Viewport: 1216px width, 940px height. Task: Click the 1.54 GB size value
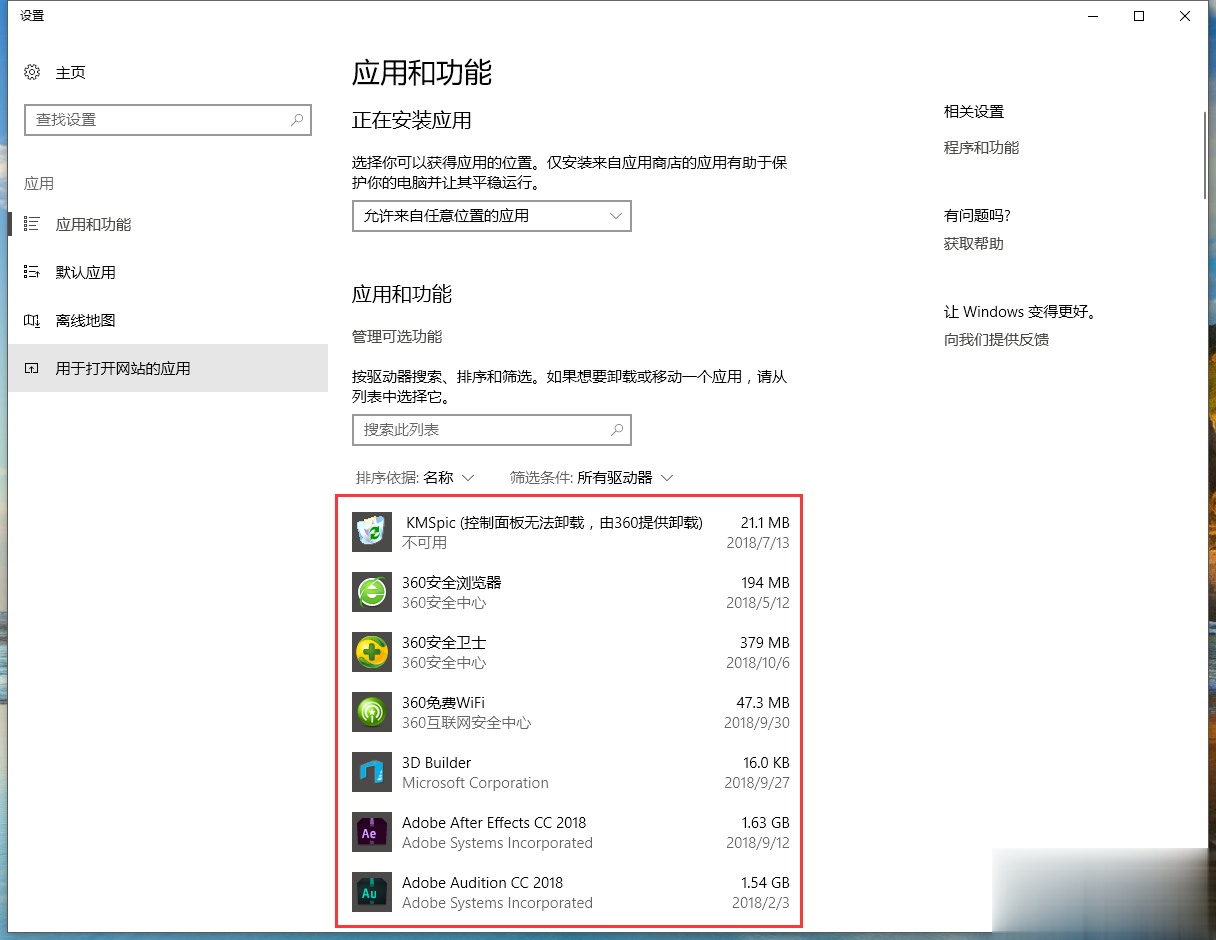tap(765, 883)
